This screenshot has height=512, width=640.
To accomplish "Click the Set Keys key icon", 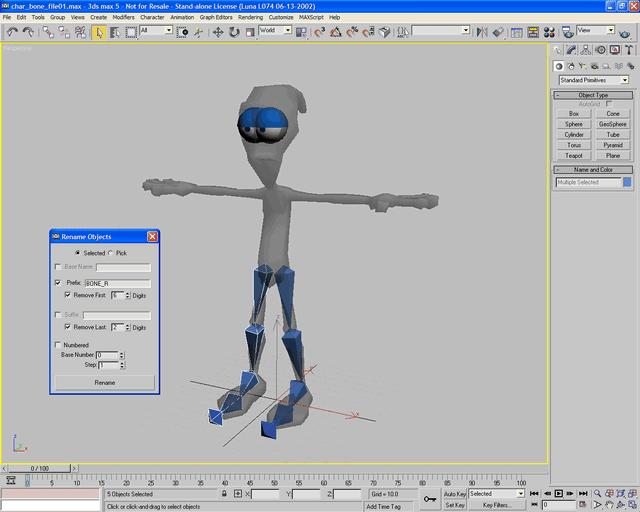I will point(430,498).
